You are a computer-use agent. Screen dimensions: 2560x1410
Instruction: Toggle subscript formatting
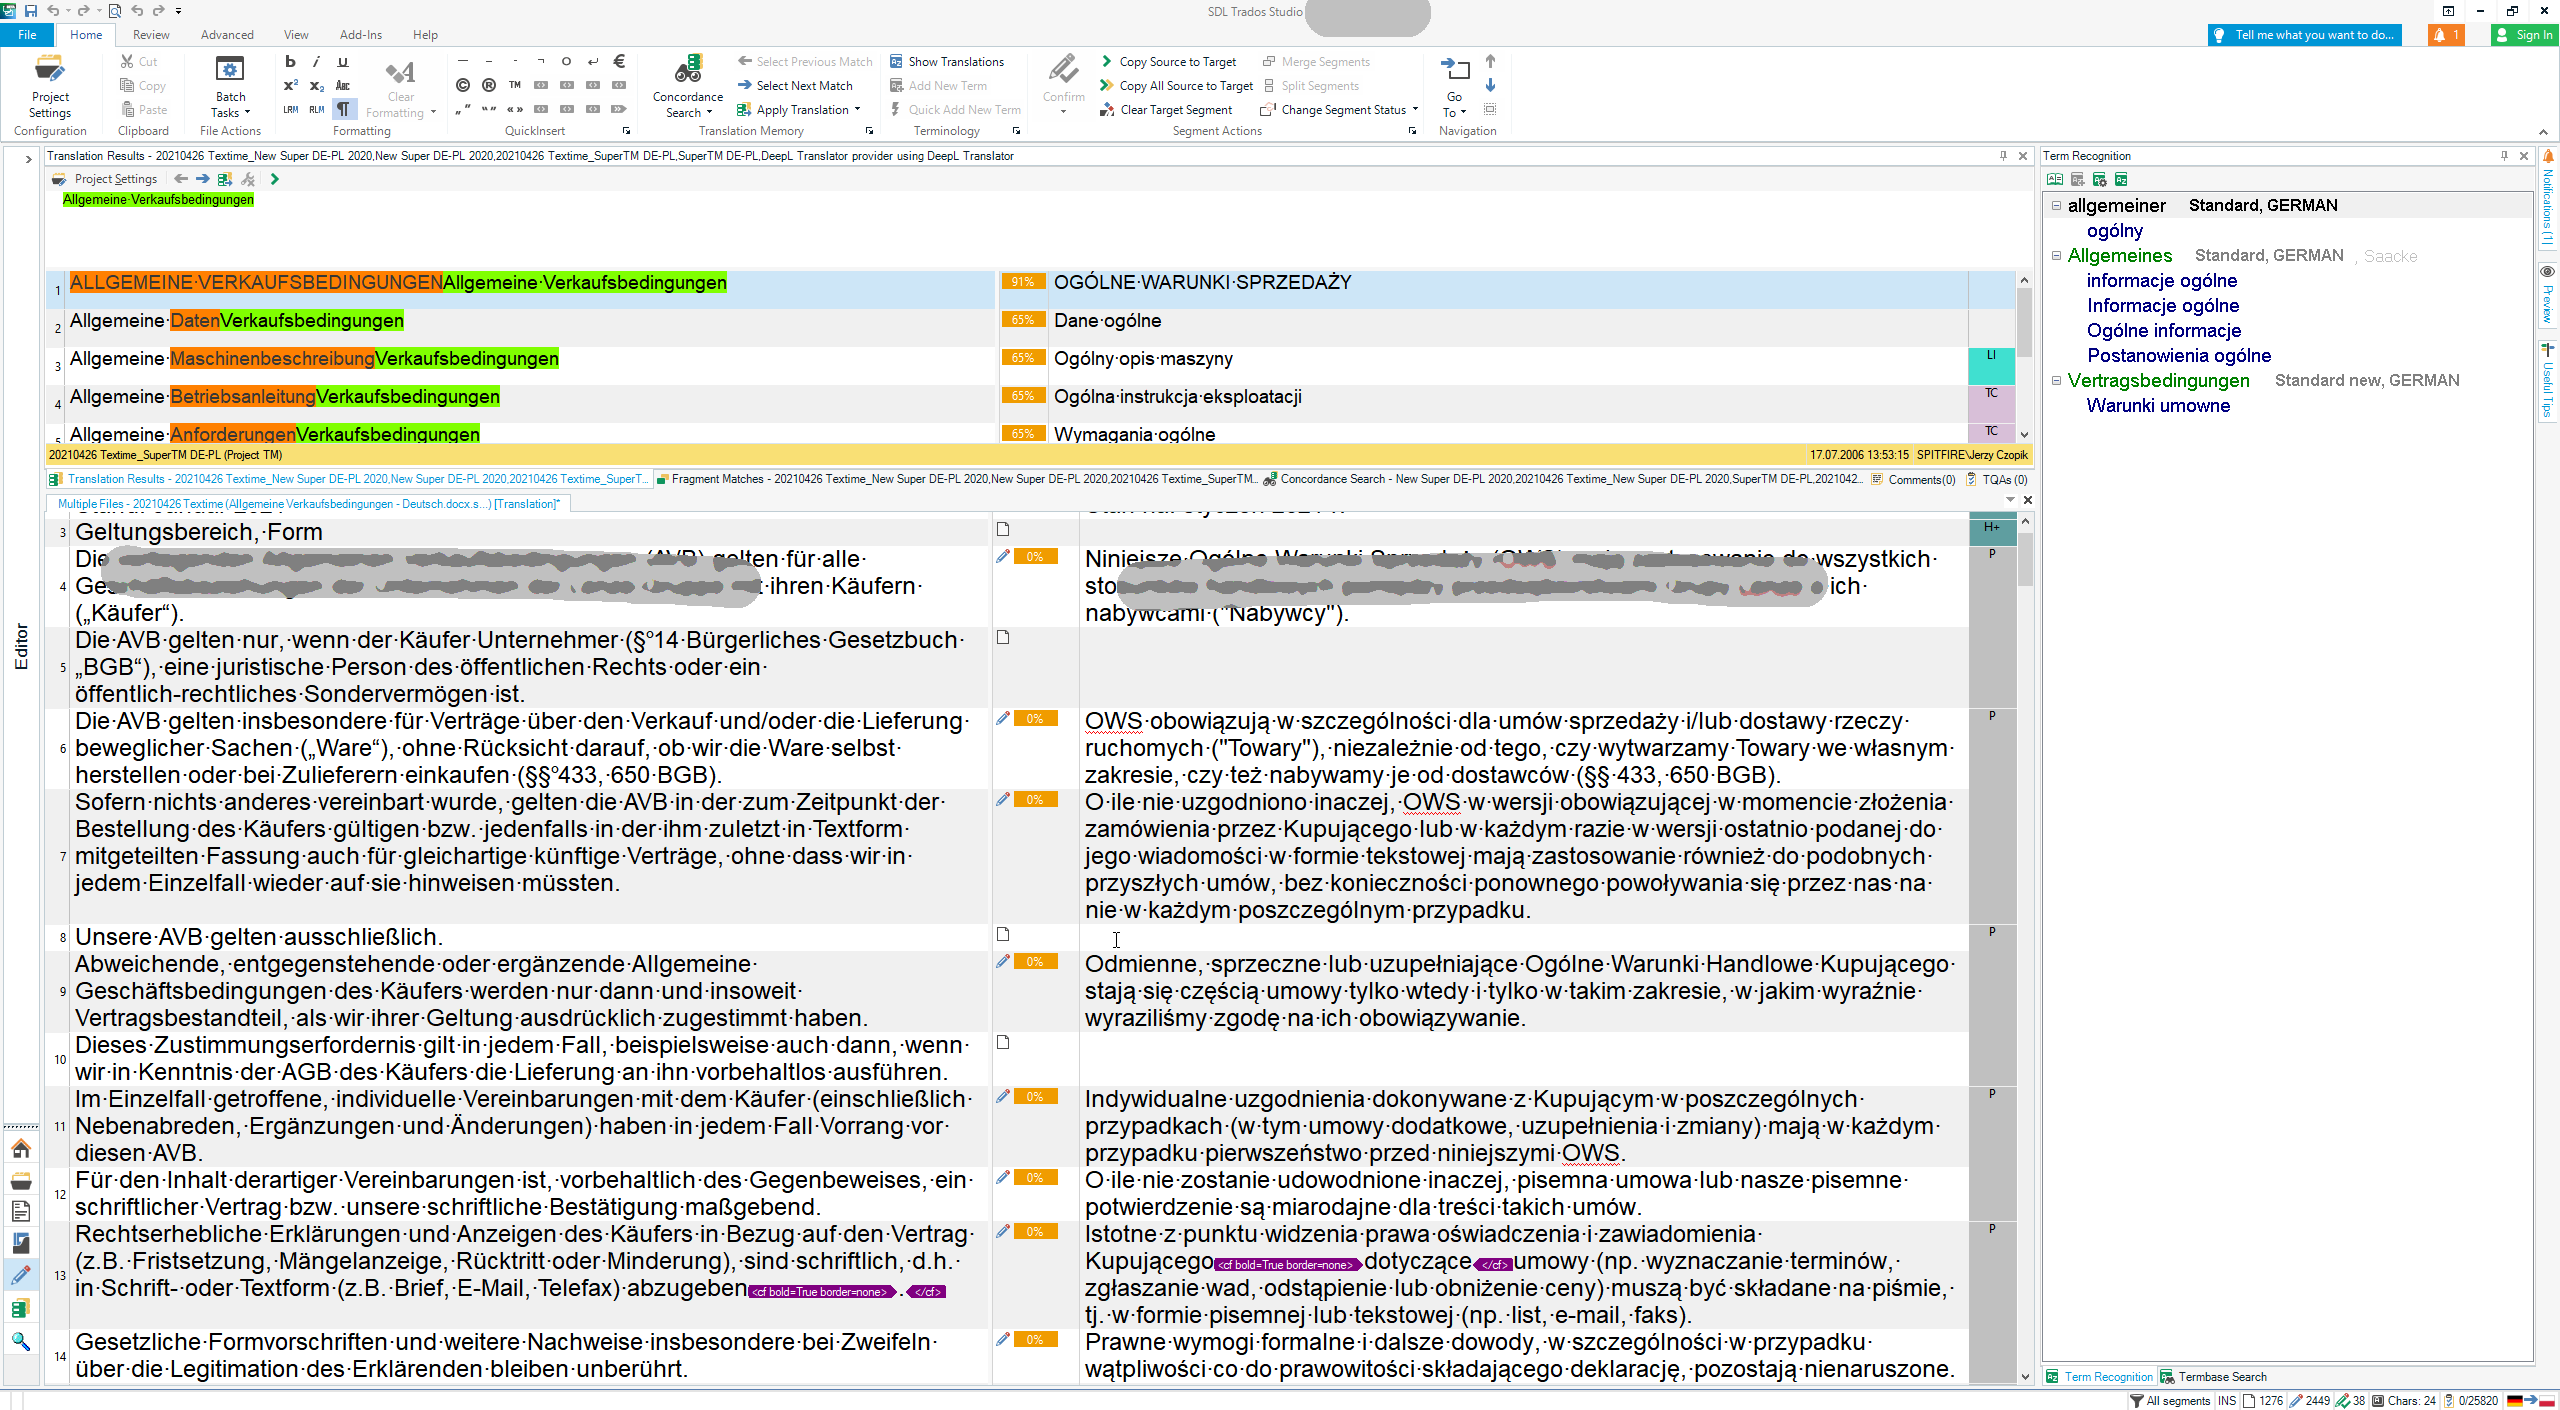(315, 87)
